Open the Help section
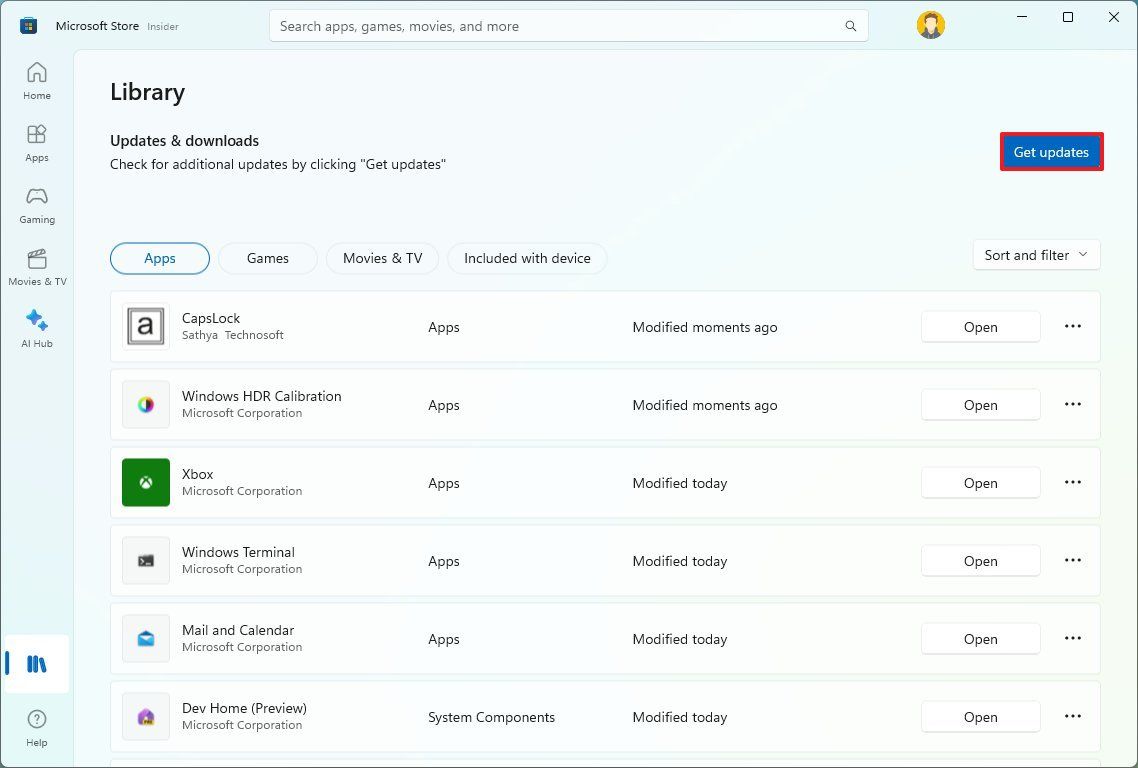Viewport: 1138px width, 768px height. pyautogui.click(x=36, y=725)
